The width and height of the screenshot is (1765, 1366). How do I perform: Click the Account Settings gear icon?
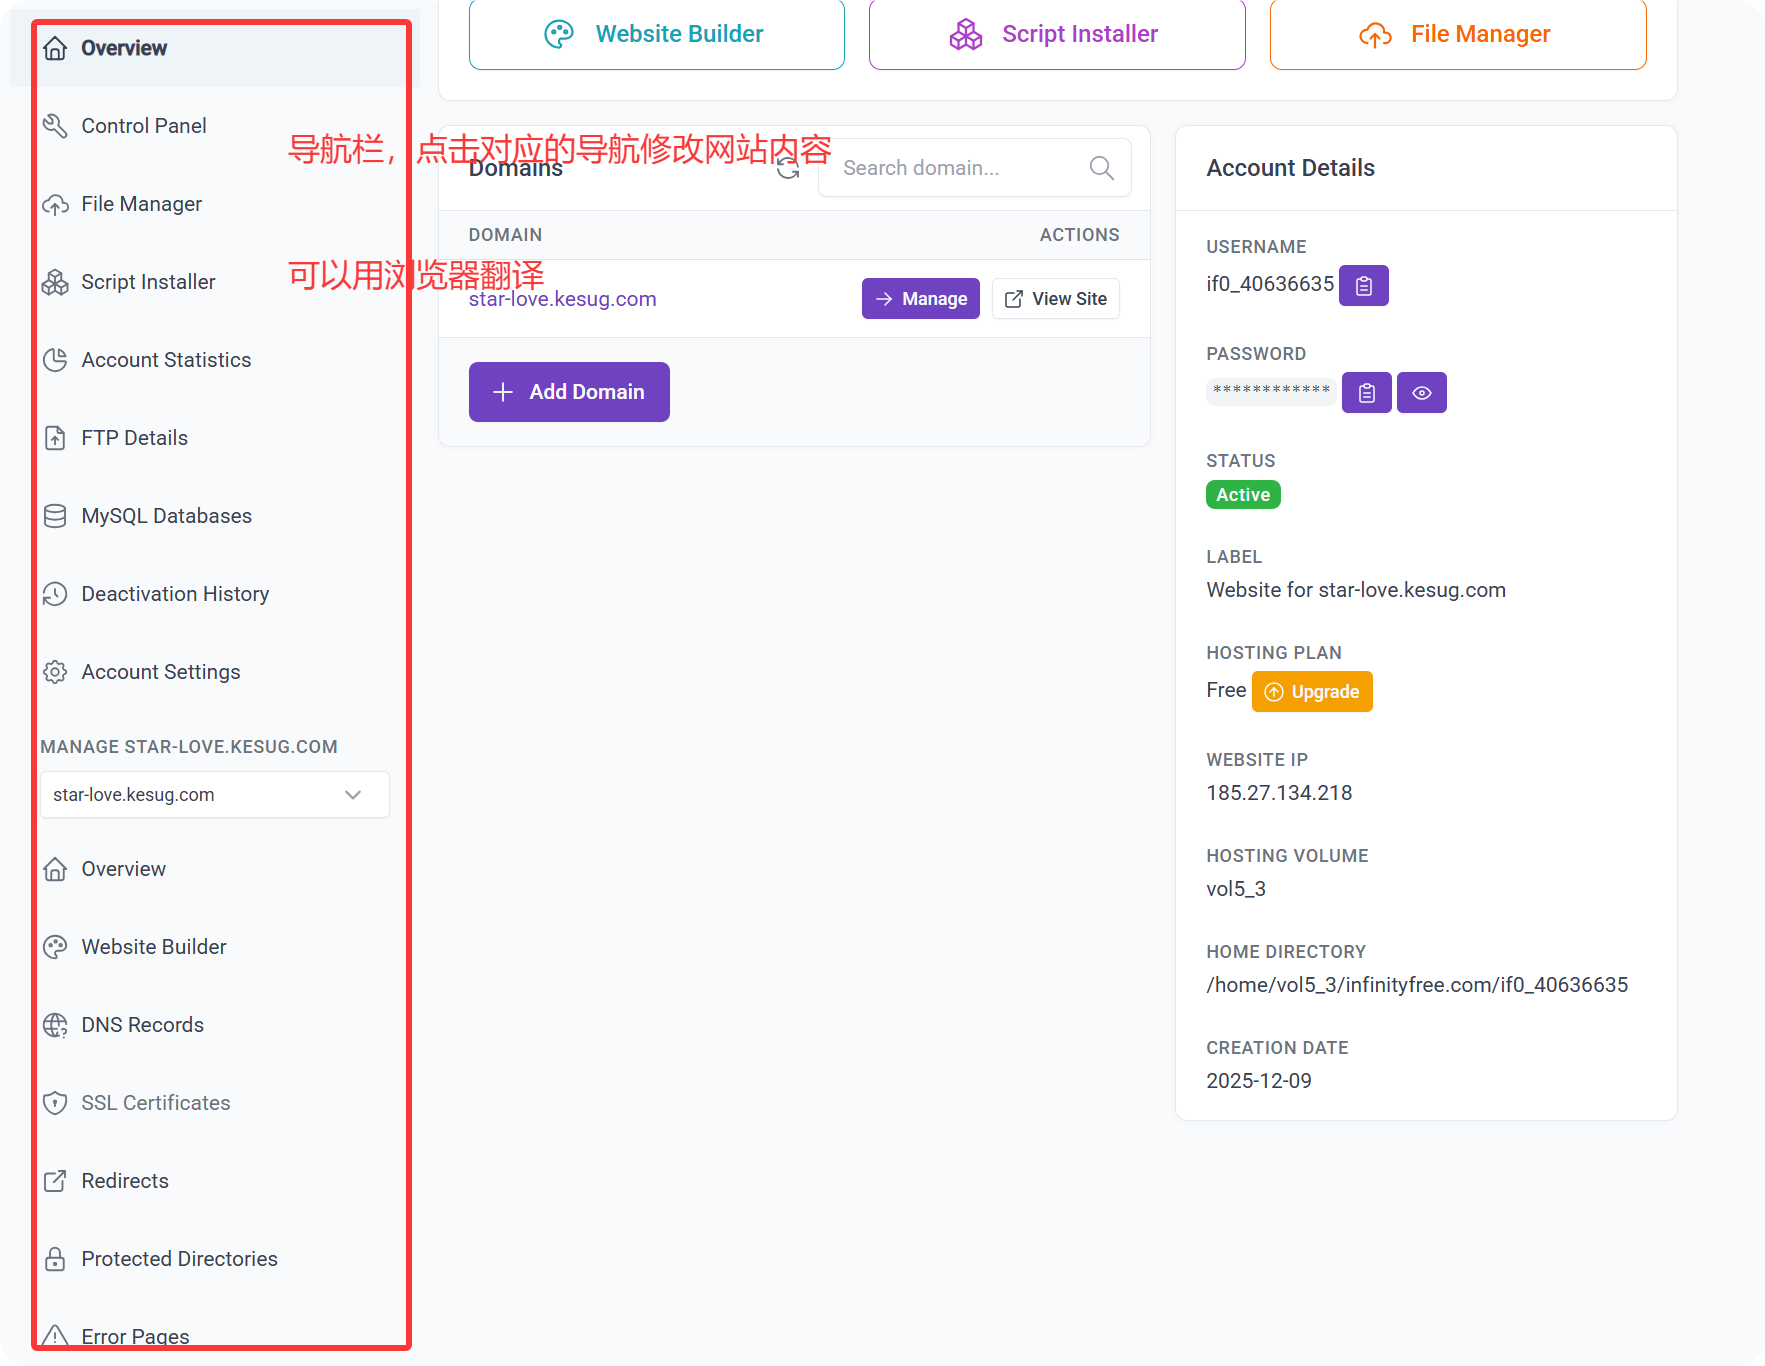click(x=55, y=672)
